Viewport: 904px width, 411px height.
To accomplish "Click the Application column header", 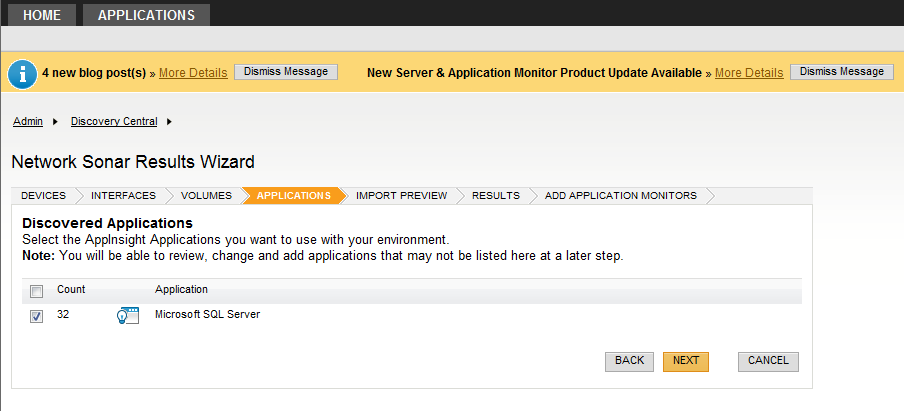I will coord(181,289).
